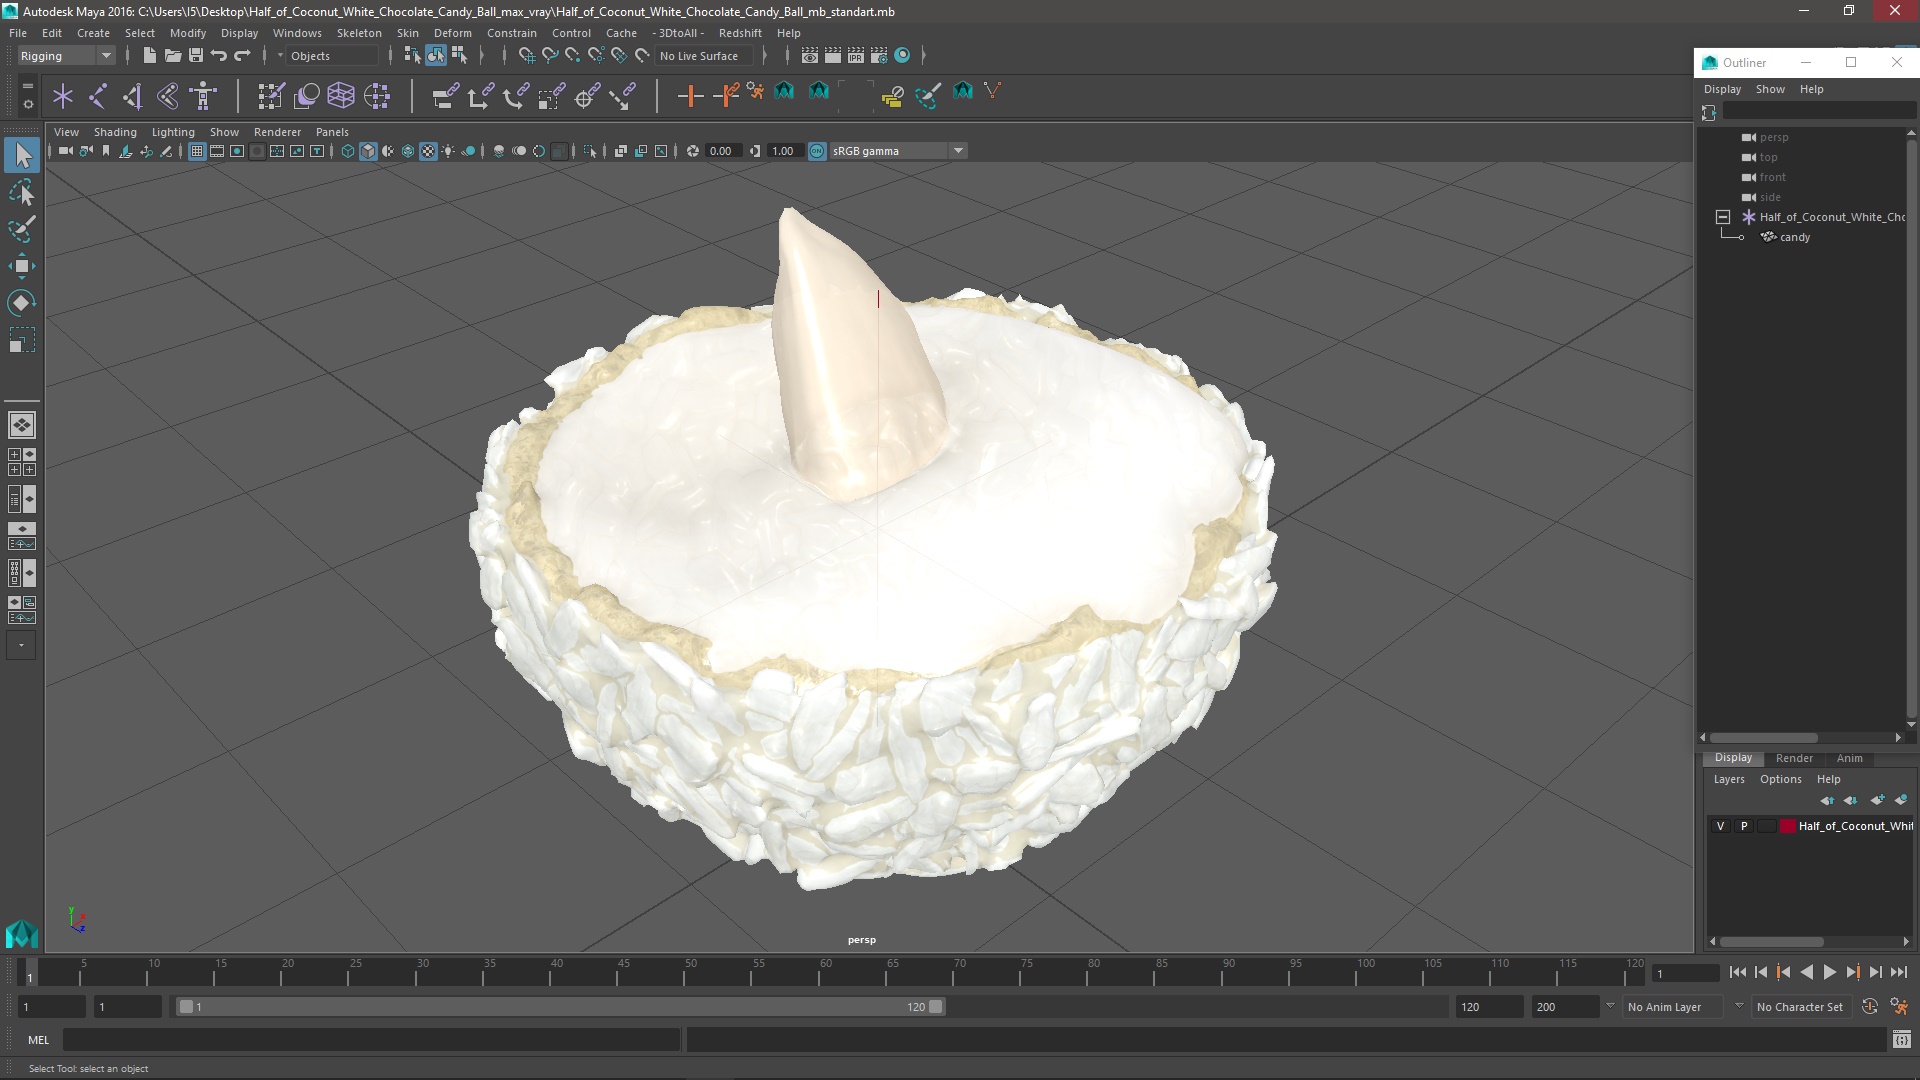
Task: Open the Objects selection mask dropdown arrow
Action: pyautogui.click(x=280, y=56)
